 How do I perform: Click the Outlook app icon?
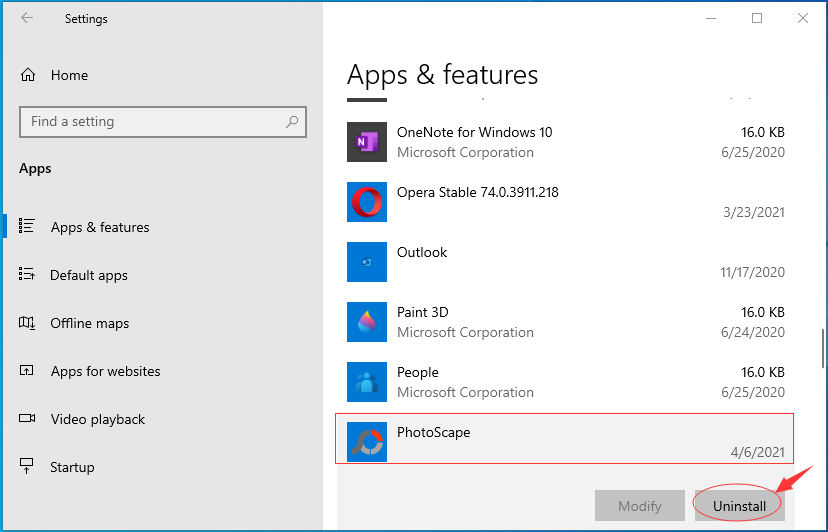pos(366,262)
